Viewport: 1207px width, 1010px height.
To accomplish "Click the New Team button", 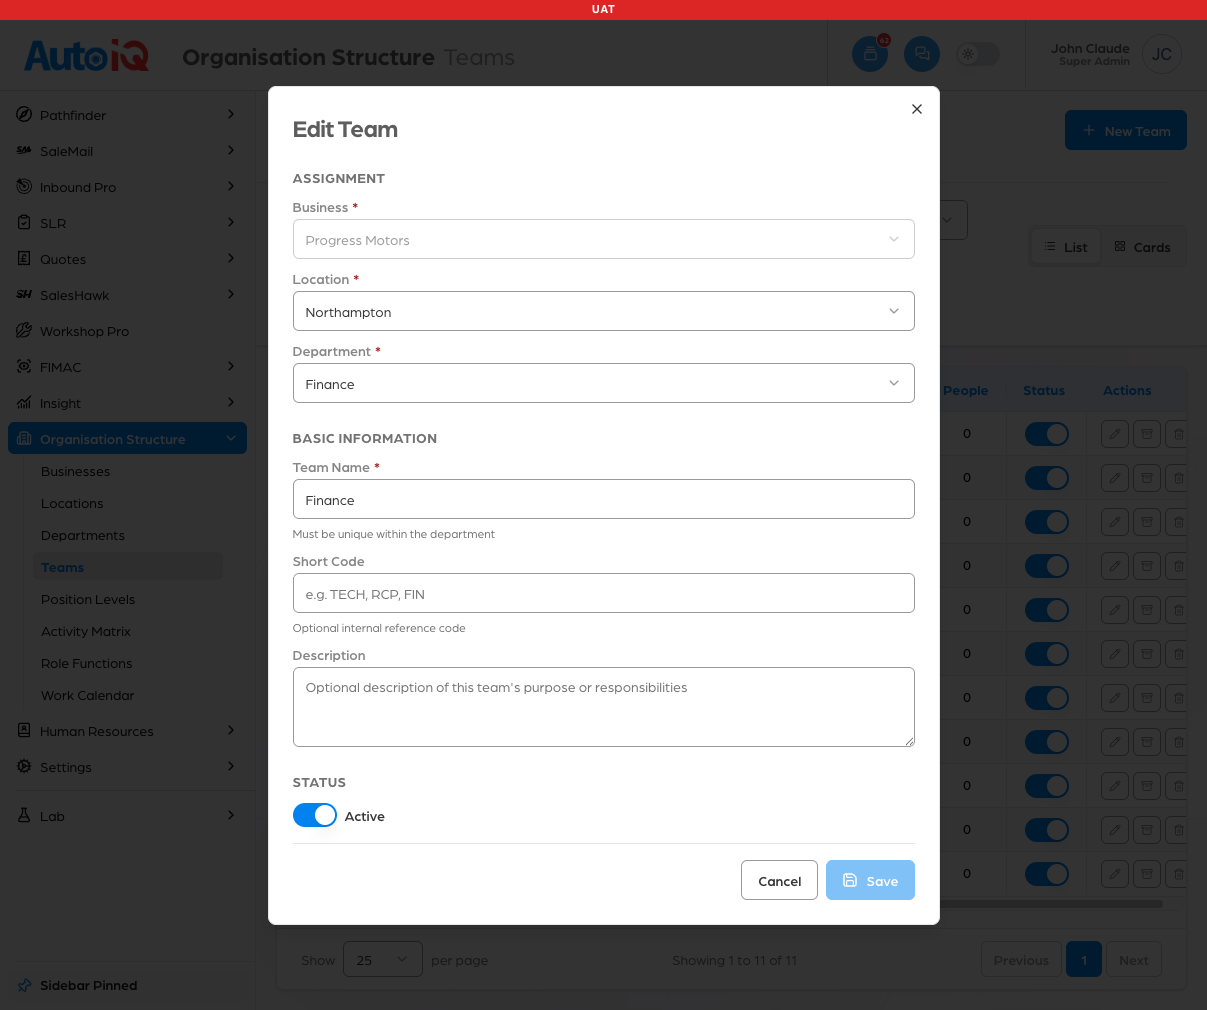I will 1126,130.
